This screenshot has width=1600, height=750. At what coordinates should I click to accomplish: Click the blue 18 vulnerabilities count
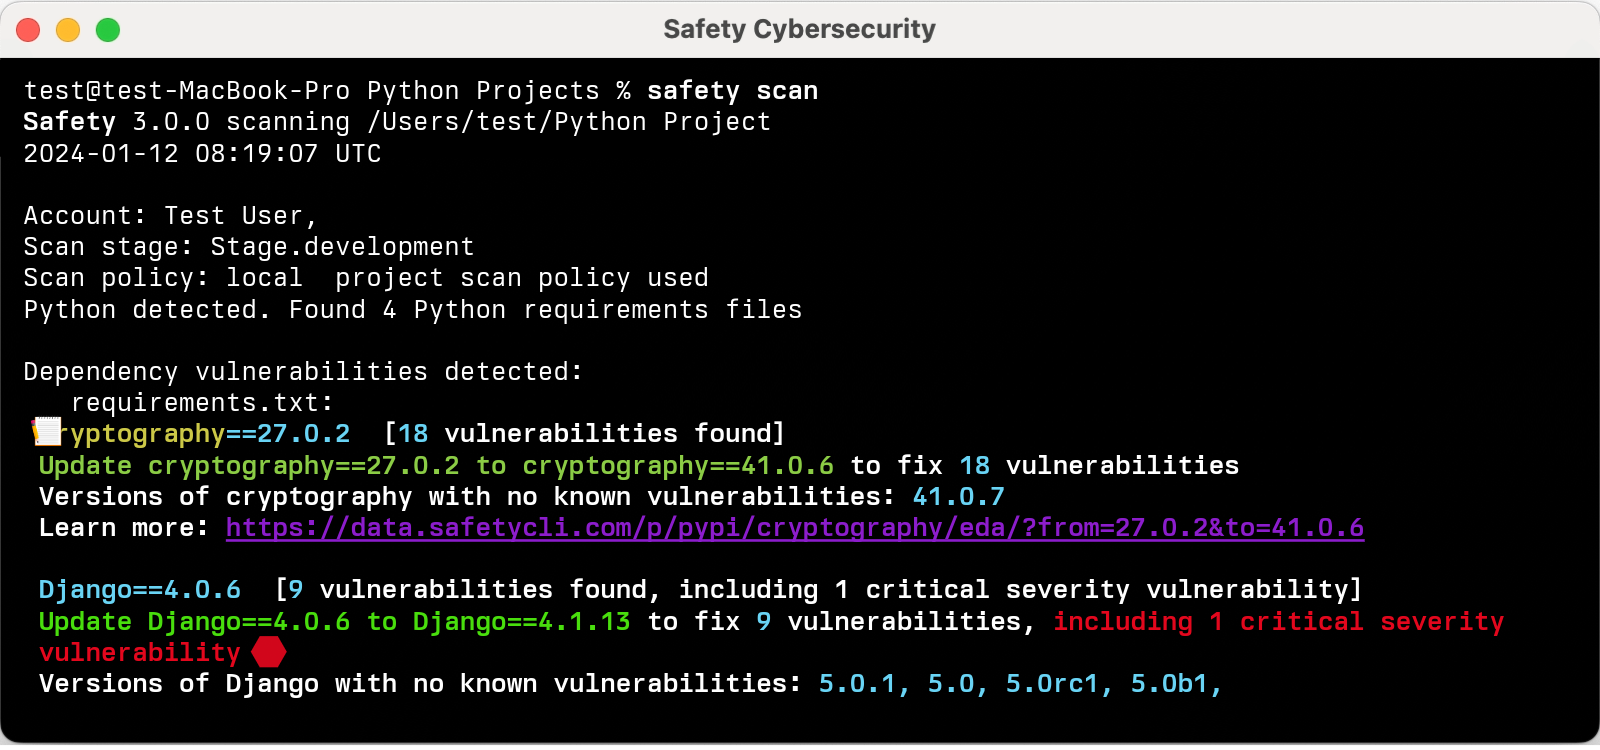pos(415,432)
